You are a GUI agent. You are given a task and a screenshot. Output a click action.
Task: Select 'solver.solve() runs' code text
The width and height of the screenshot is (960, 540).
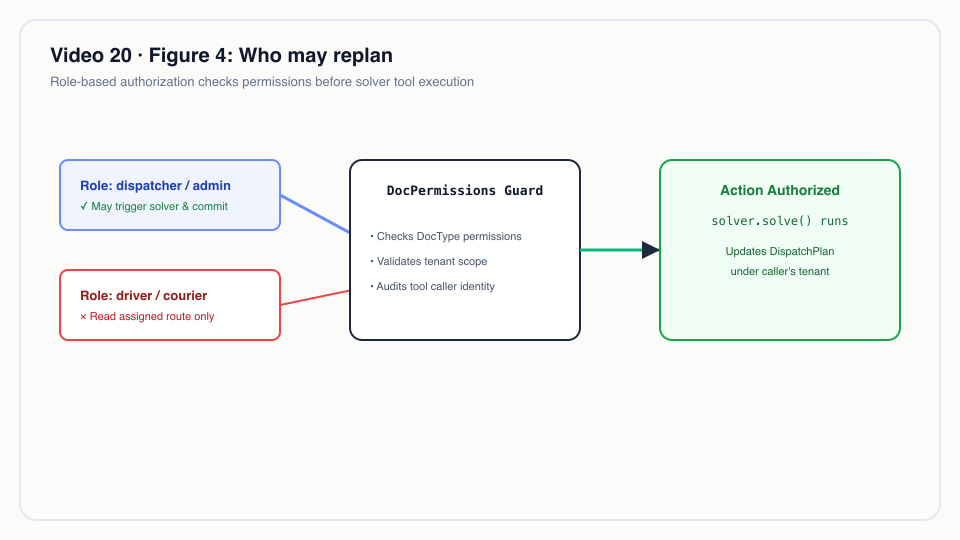tap(780, 221)
